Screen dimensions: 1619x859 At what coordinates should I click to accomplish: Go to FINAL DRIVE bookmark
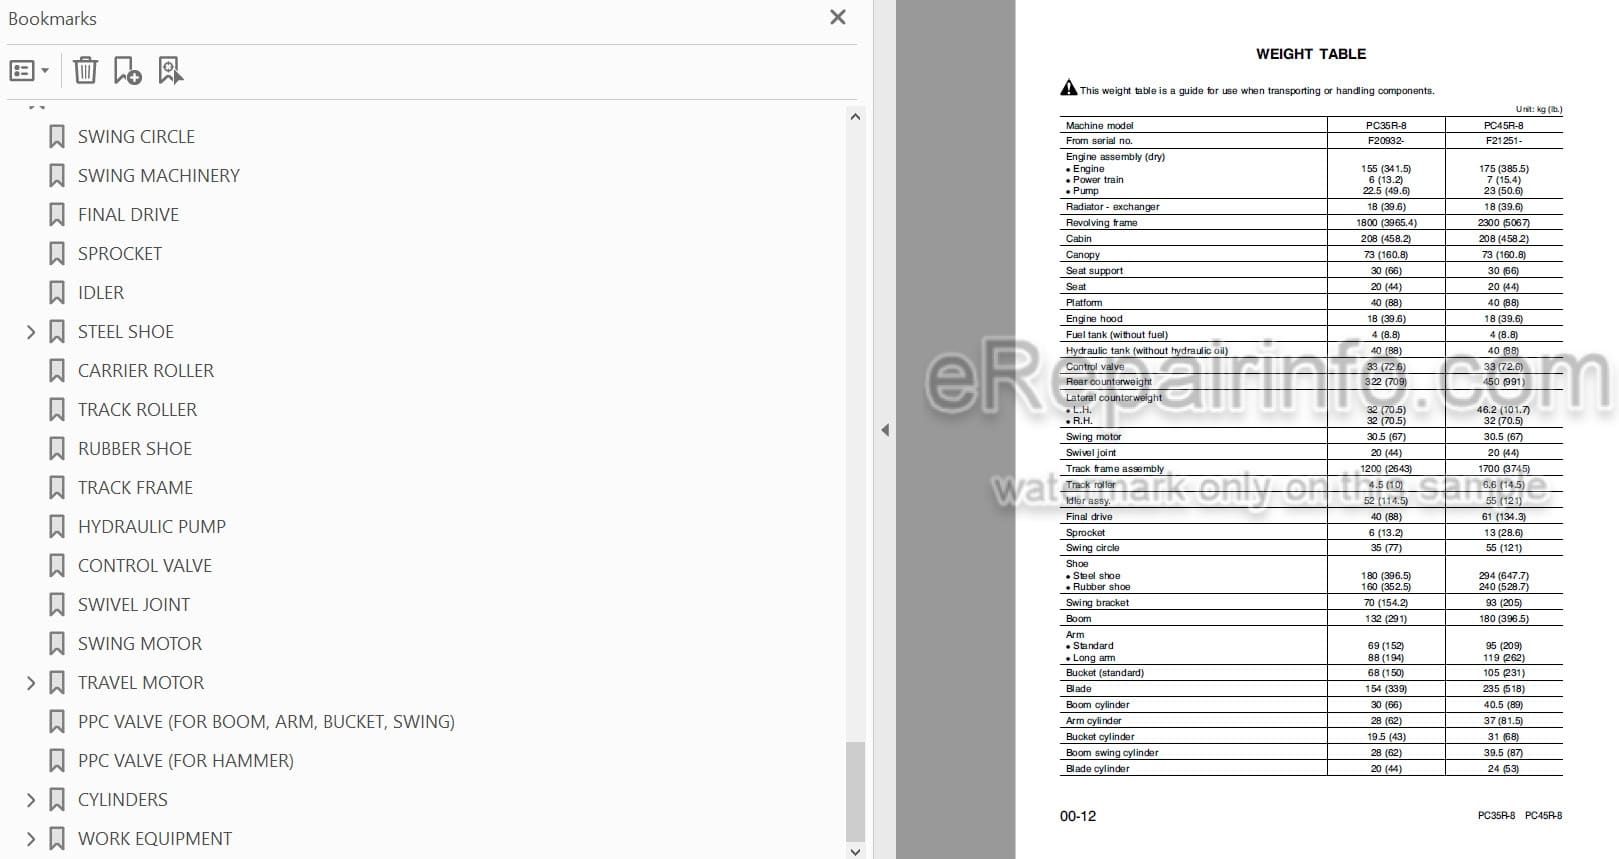coord(128,215)
